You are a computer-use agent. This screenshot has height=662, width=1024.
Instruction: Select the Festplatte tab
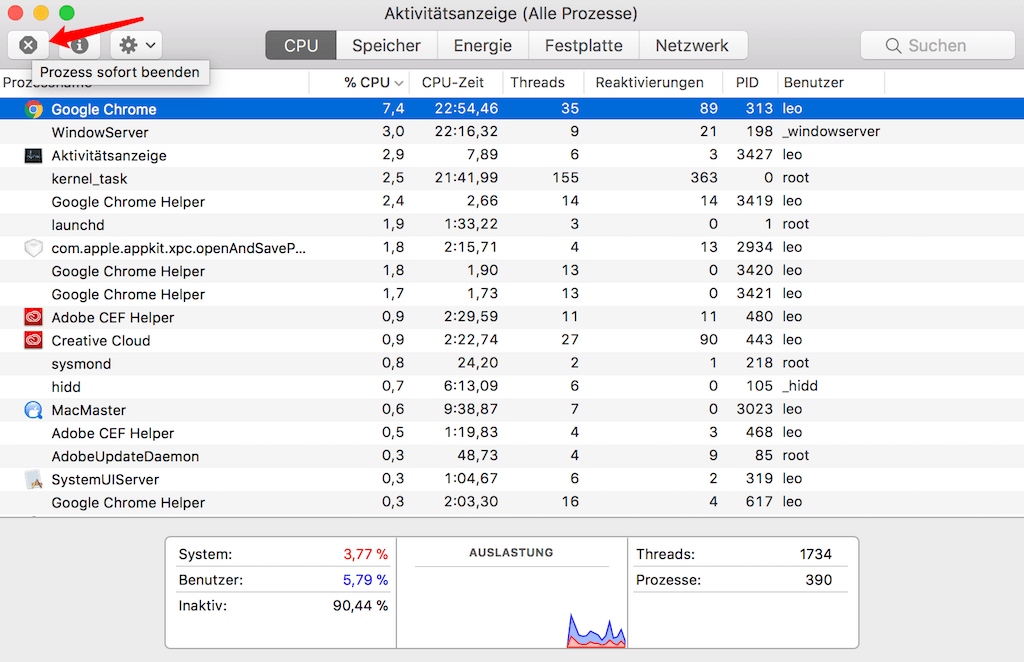coord(584,46)
